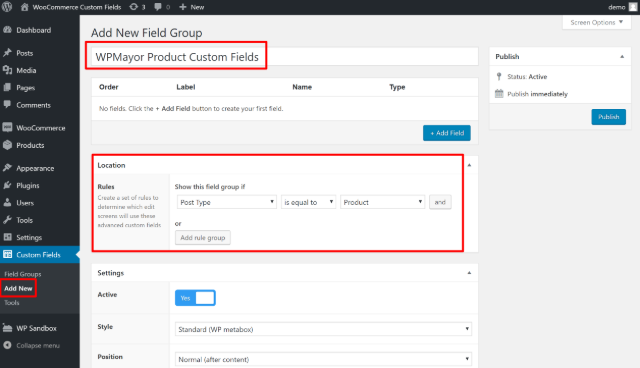
Task: Click the WooCommerce icon in sidebar
Action: 7,127
